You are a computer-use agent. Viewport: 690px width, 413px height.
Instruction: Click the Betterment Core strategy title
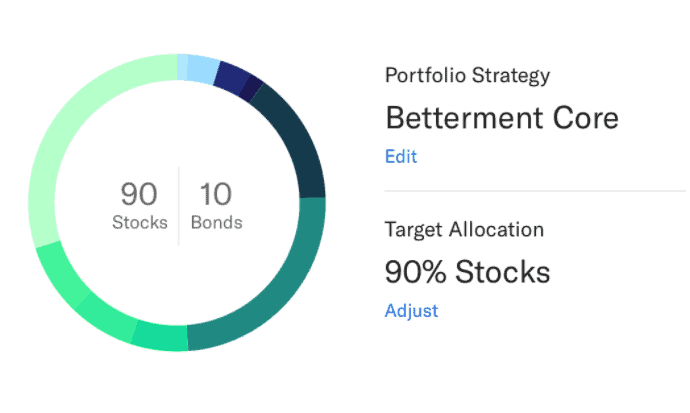(502, 118)
